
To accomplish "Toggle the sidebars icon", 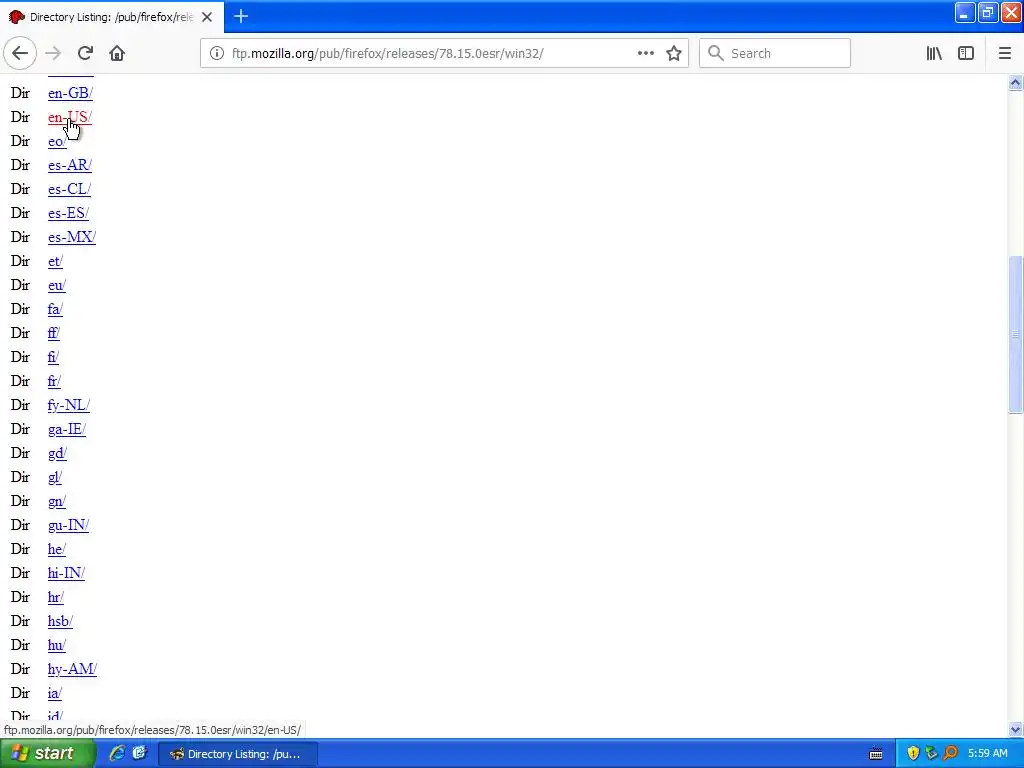I will (x=966, y=54).
